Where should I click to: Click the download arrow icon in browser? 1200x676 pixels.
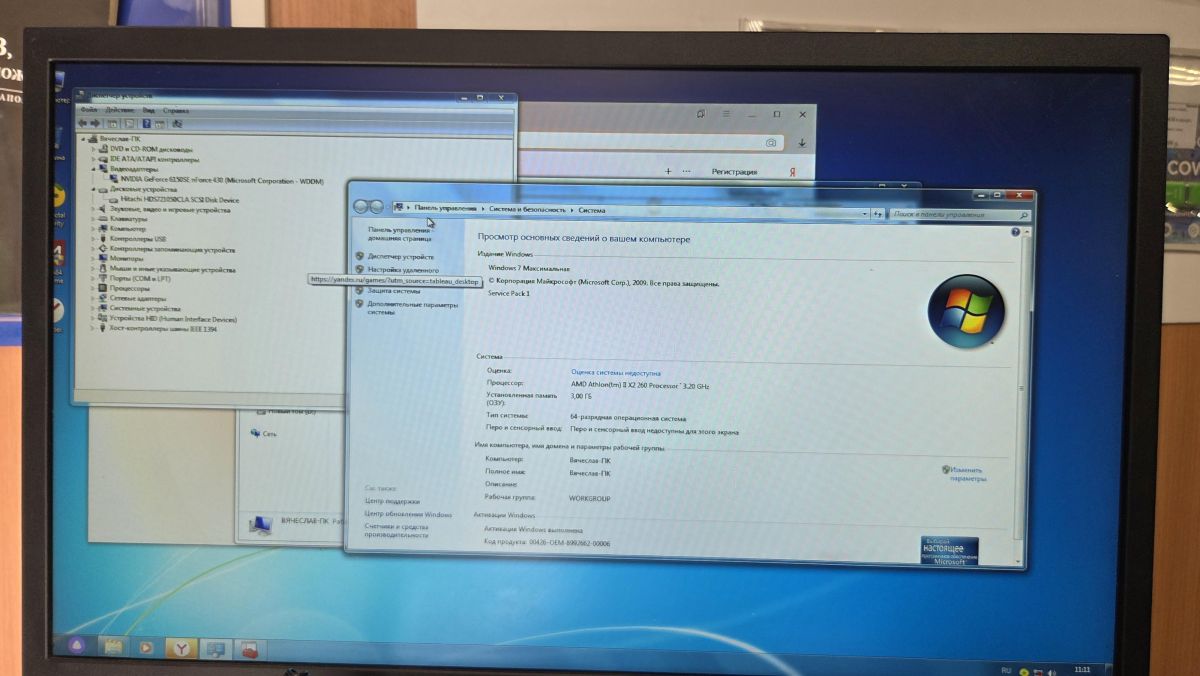click(801, 143)
